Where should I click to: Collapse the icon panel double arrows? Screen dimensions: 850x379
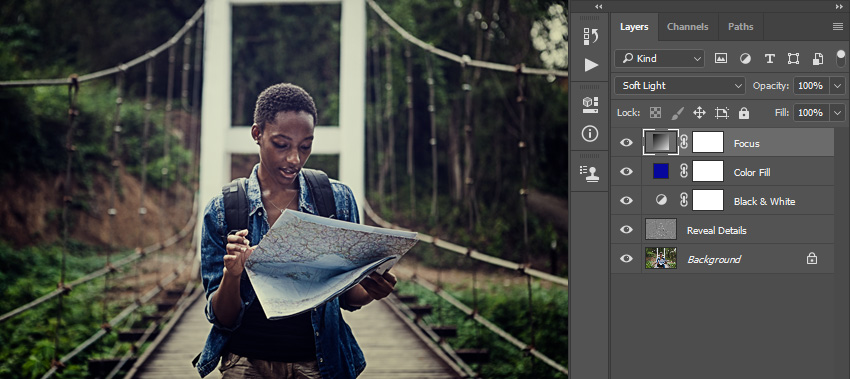598,7
